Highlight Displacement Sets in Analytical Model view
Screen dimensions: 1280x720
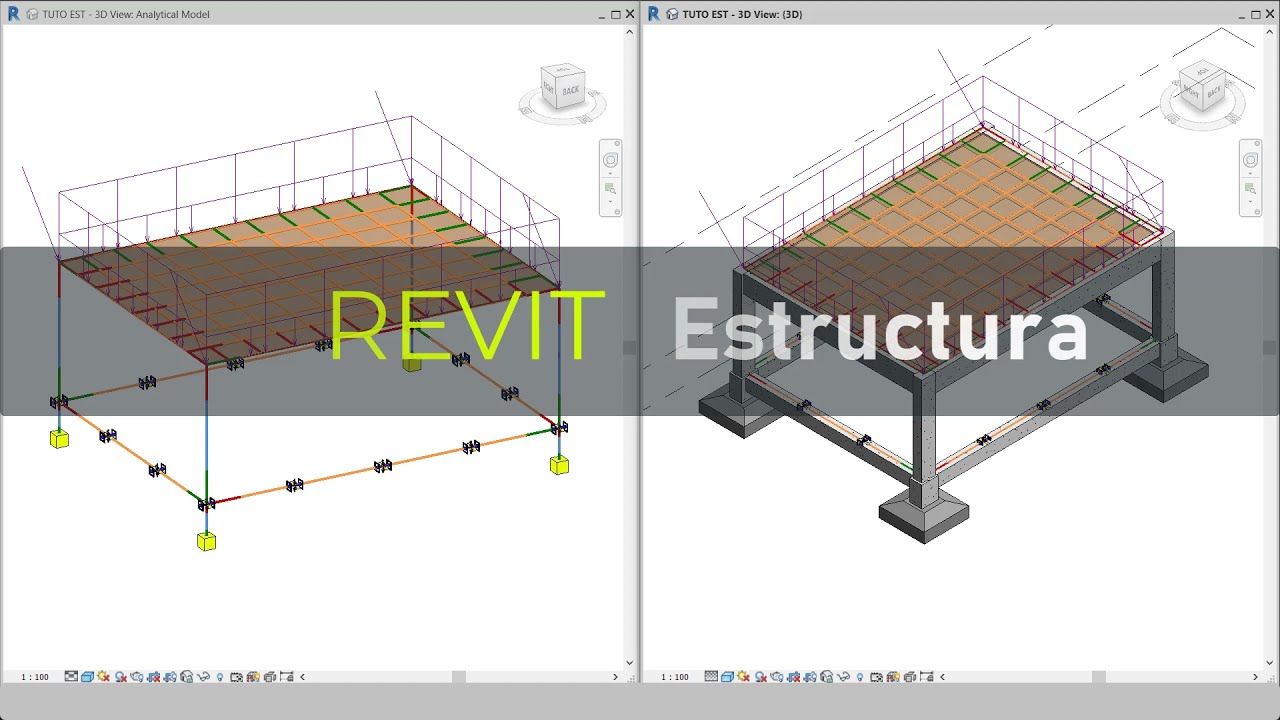pyautogui.click(x=270, y=677)
